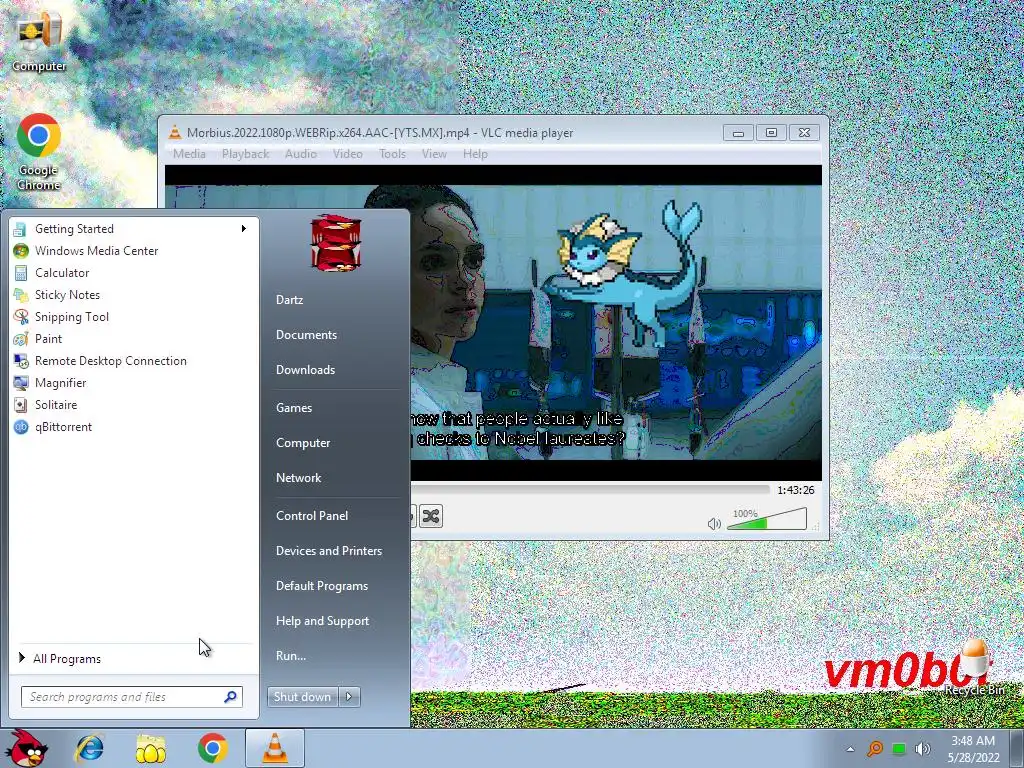The image size is (1024, 768).
Task: Open the VLC Video menu
Action: coord(347,154)
